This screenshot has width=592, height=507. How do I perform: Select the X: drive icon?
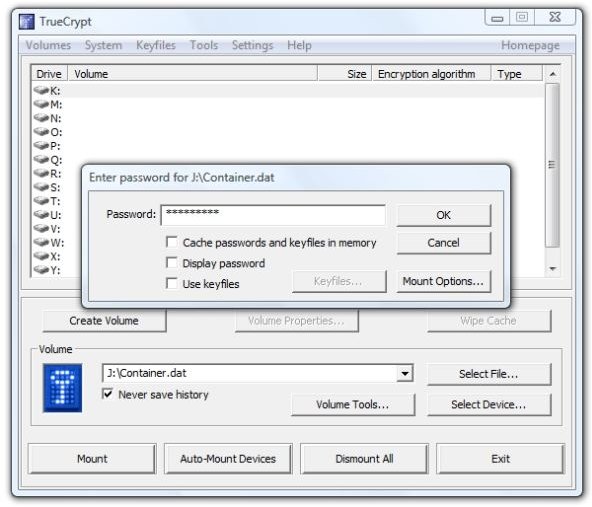click(x=41, y=256)
